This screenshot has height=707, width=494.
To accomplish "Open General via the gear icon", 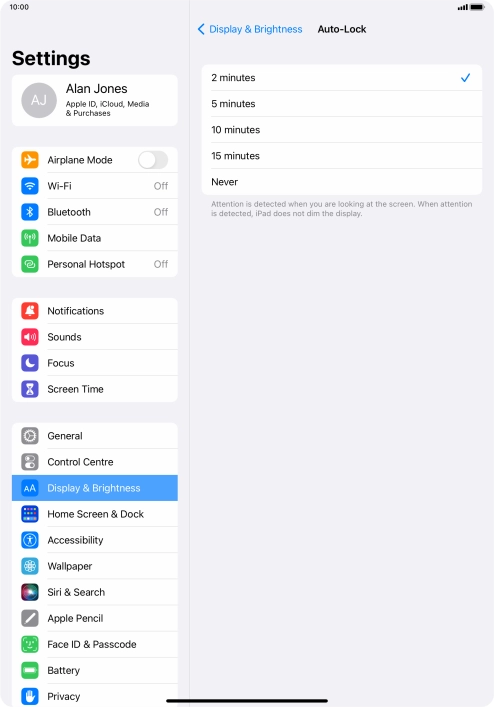I will tap(30, 436).
